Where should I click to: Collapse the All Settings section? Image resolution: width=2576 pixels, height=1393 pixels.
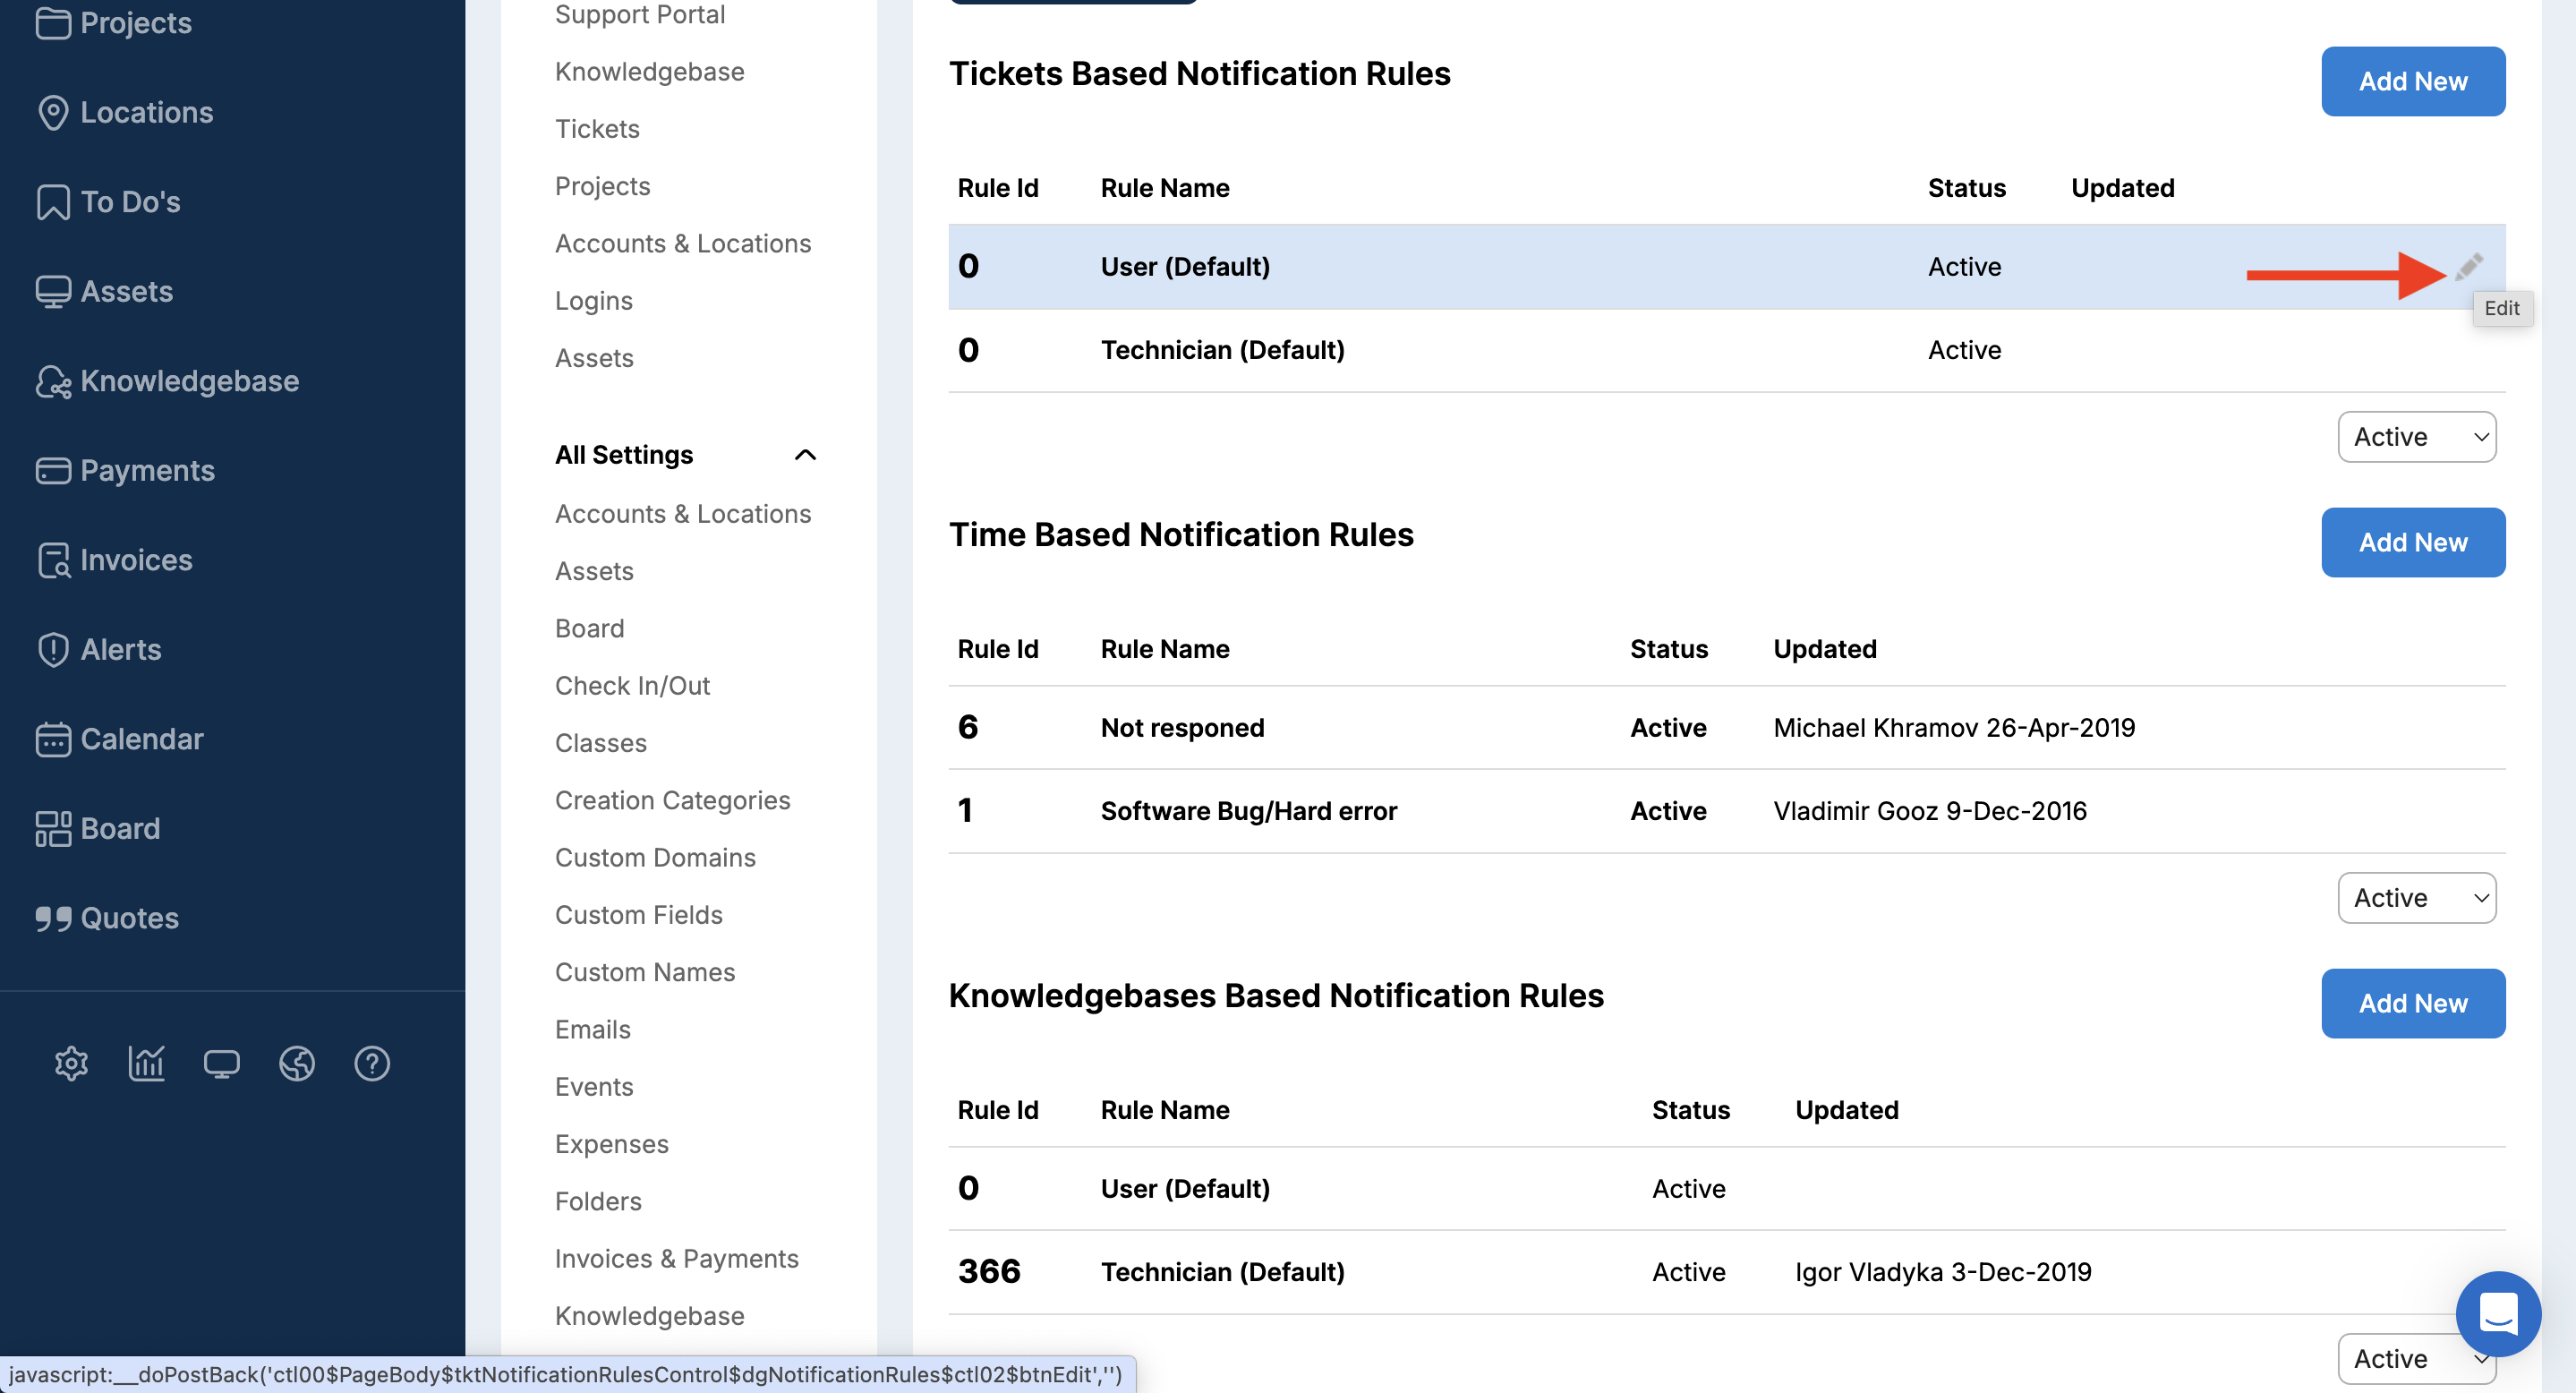pyautogui.click(x=804, y=455)
